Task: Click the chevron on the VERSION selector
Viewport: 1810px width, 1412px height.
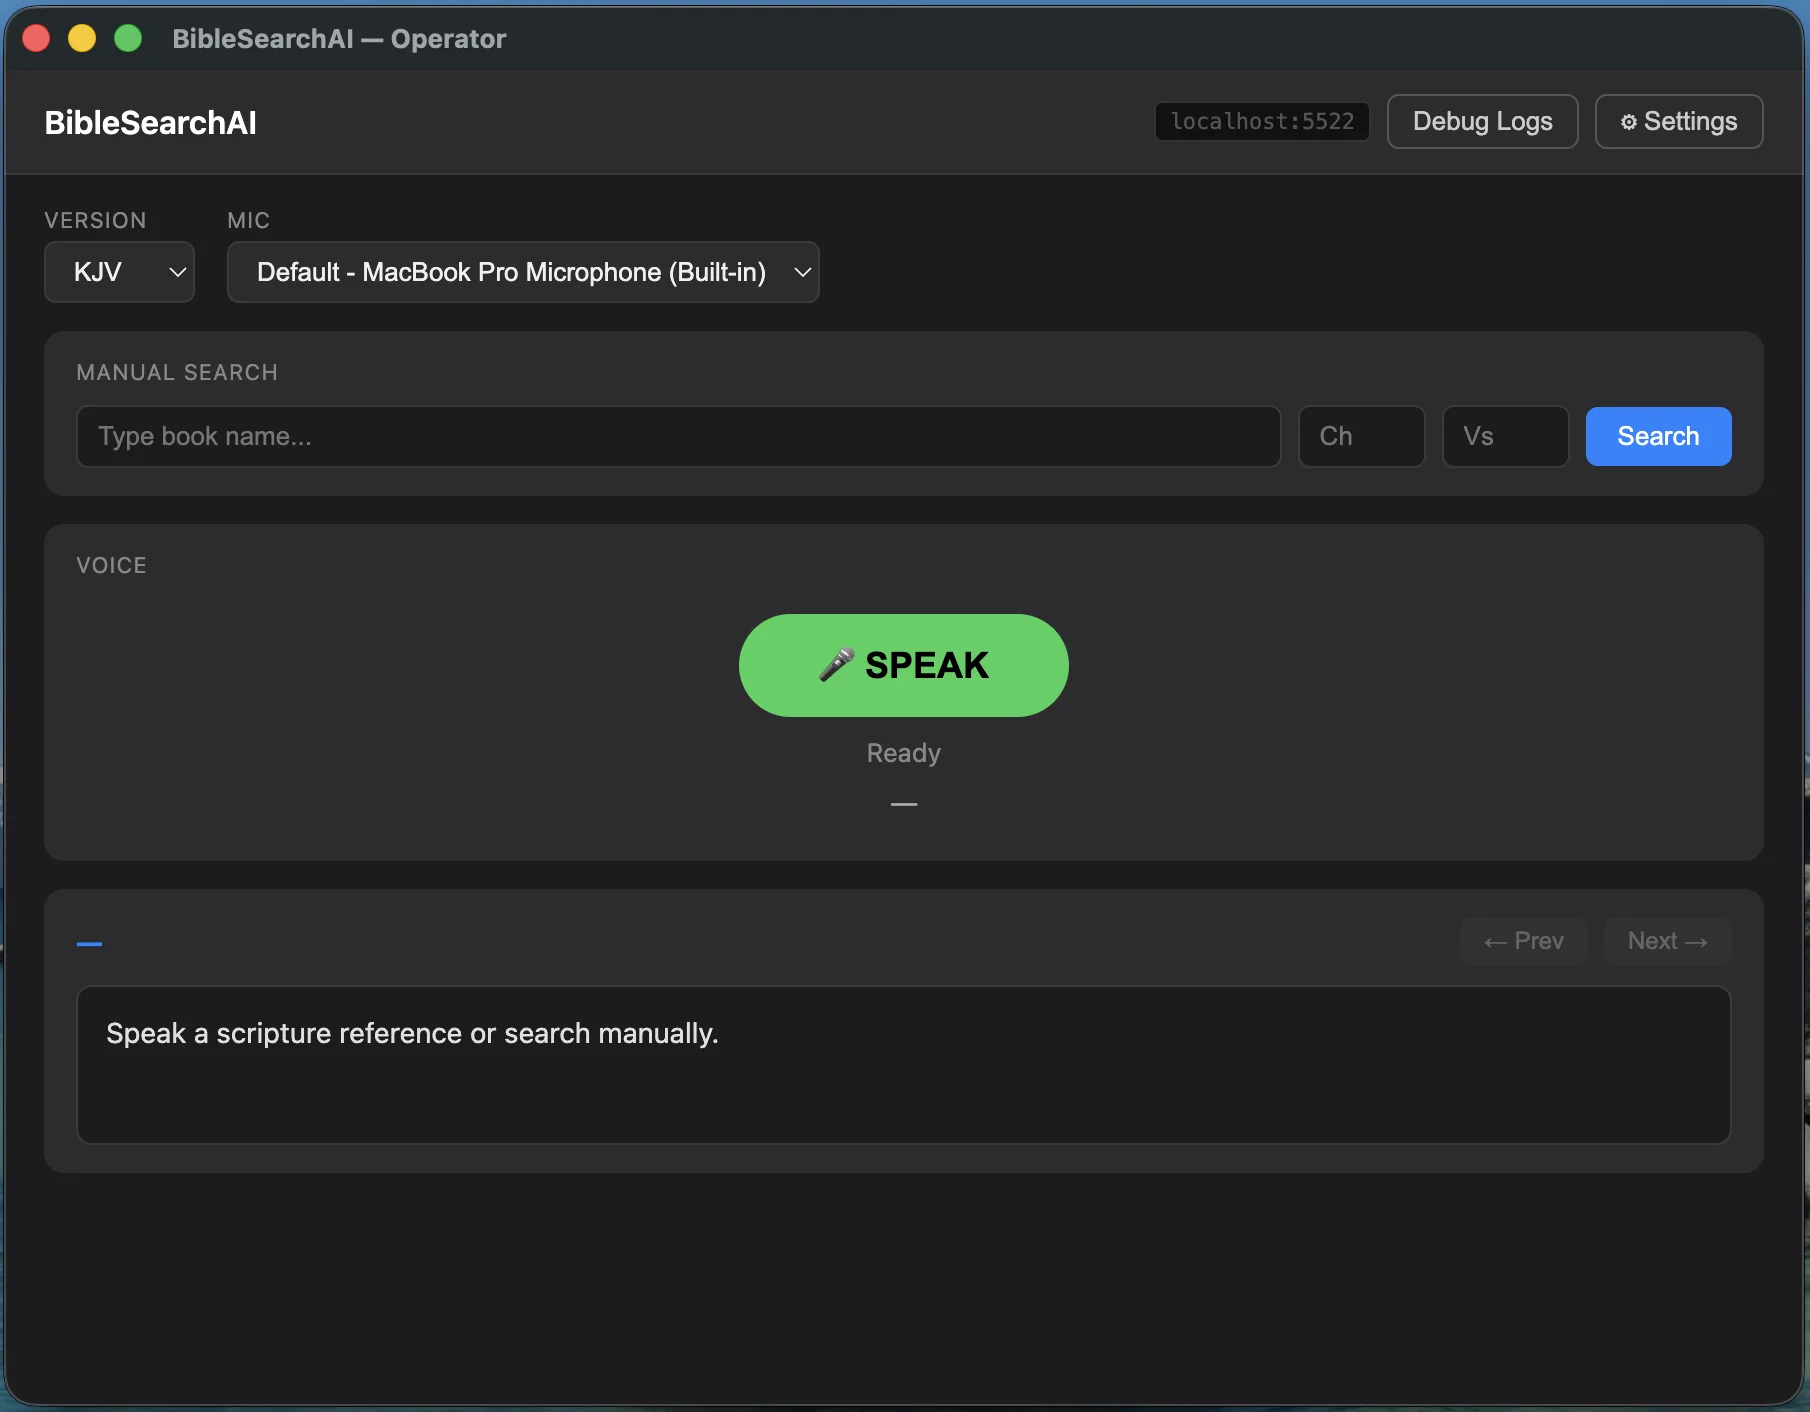Action: tap(176, 271)
